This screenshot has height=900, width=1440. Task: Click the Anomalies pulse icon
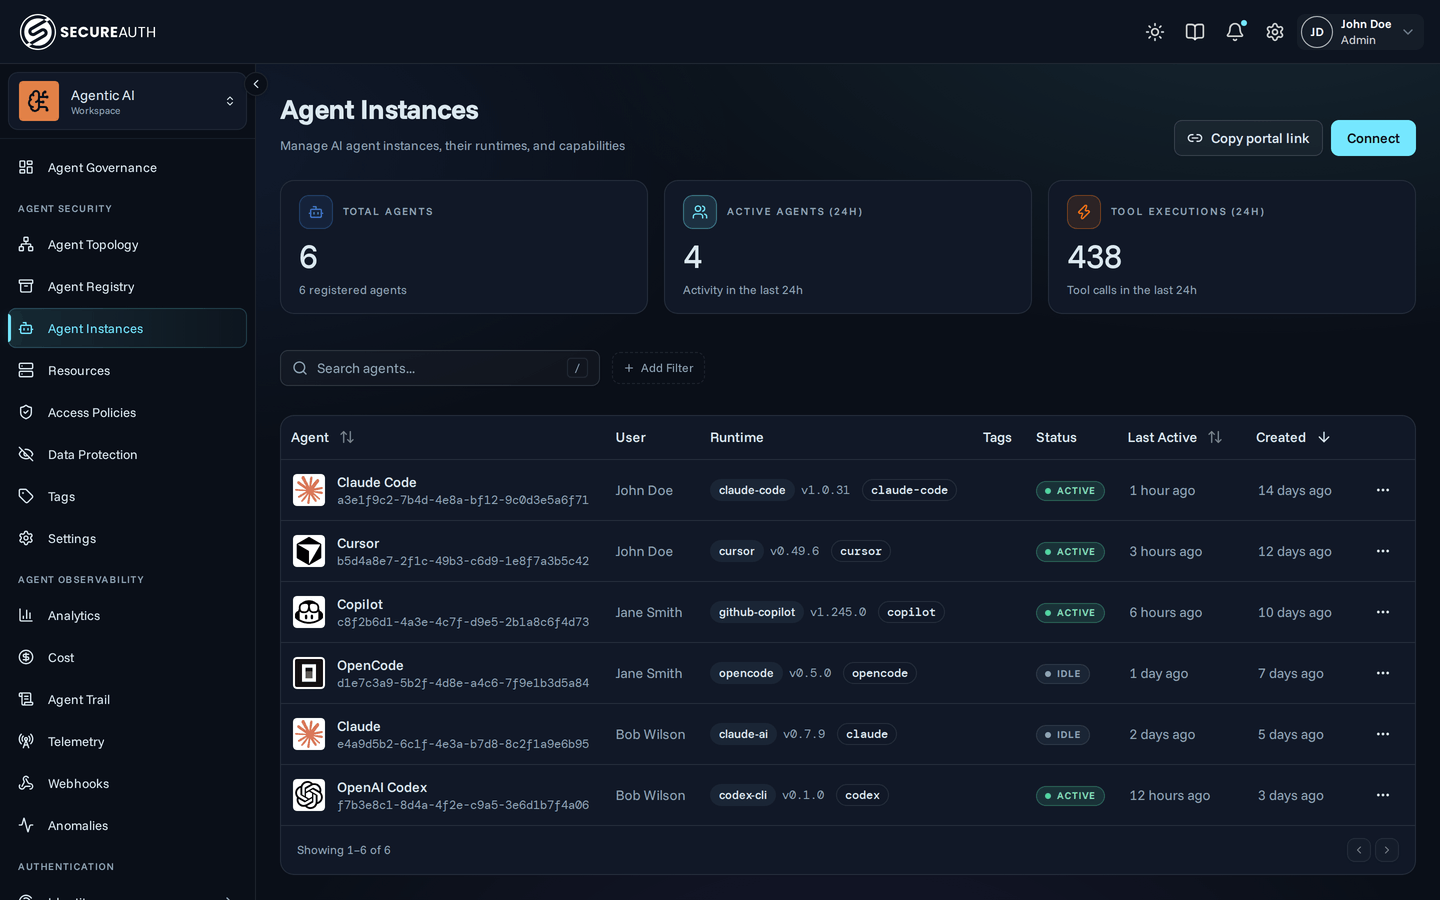click(x=26, y=825)
